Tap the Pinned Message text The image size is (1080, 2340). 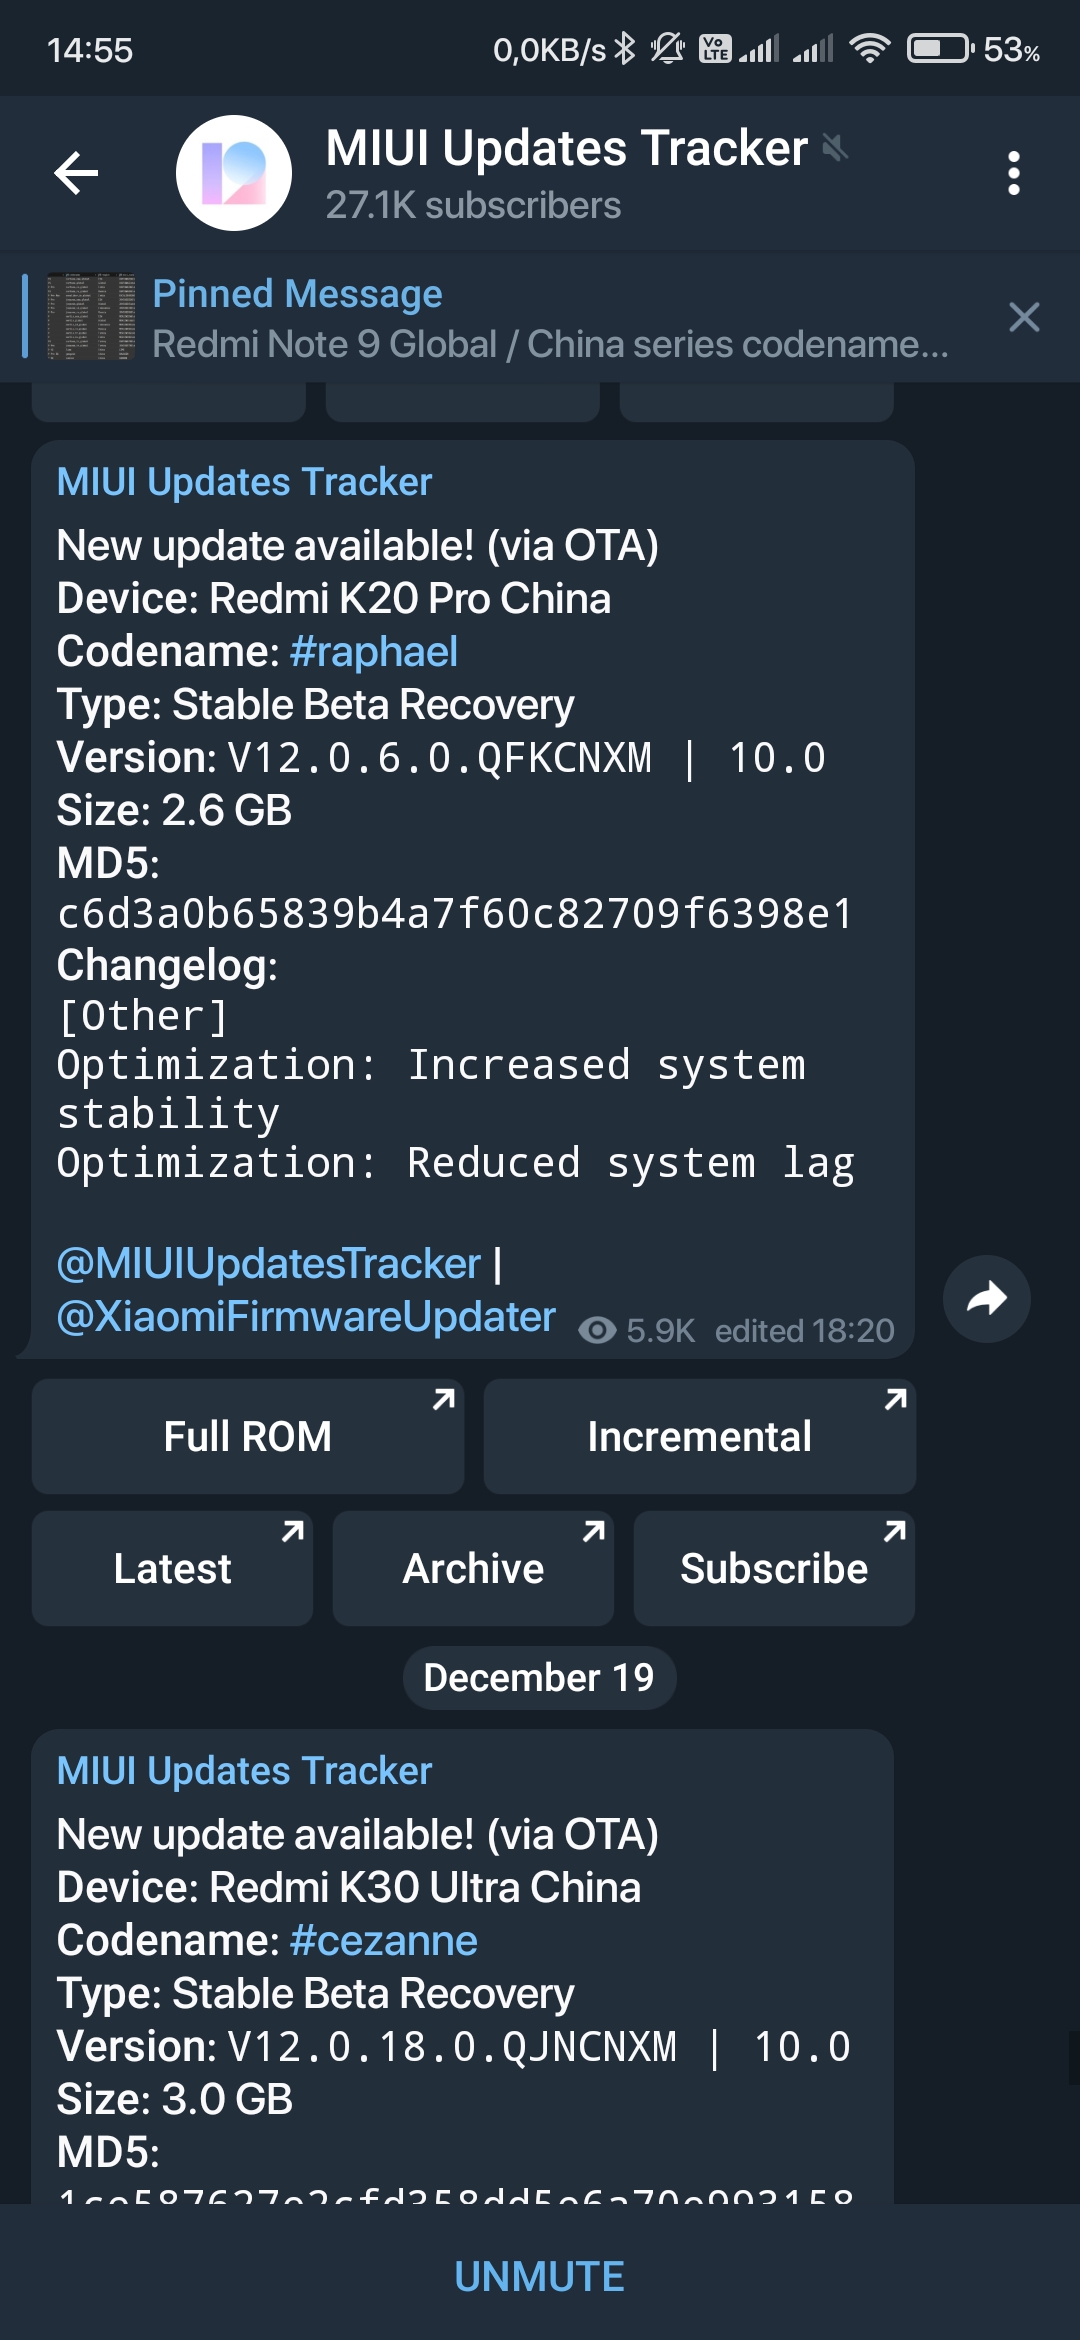[x=297, y=293]
